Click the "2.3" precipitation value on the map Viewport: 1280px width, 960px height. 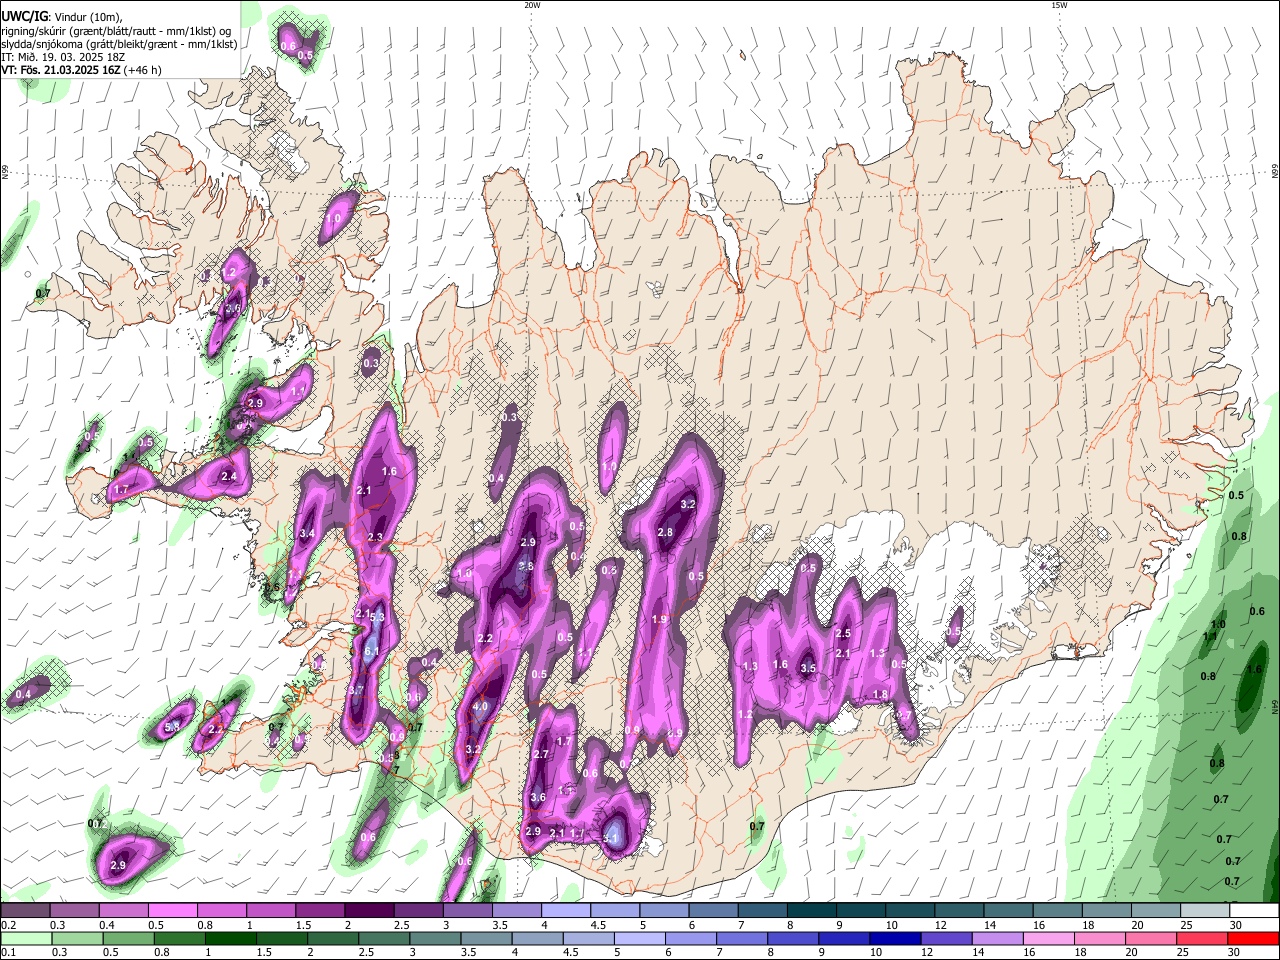click(376, 538)
